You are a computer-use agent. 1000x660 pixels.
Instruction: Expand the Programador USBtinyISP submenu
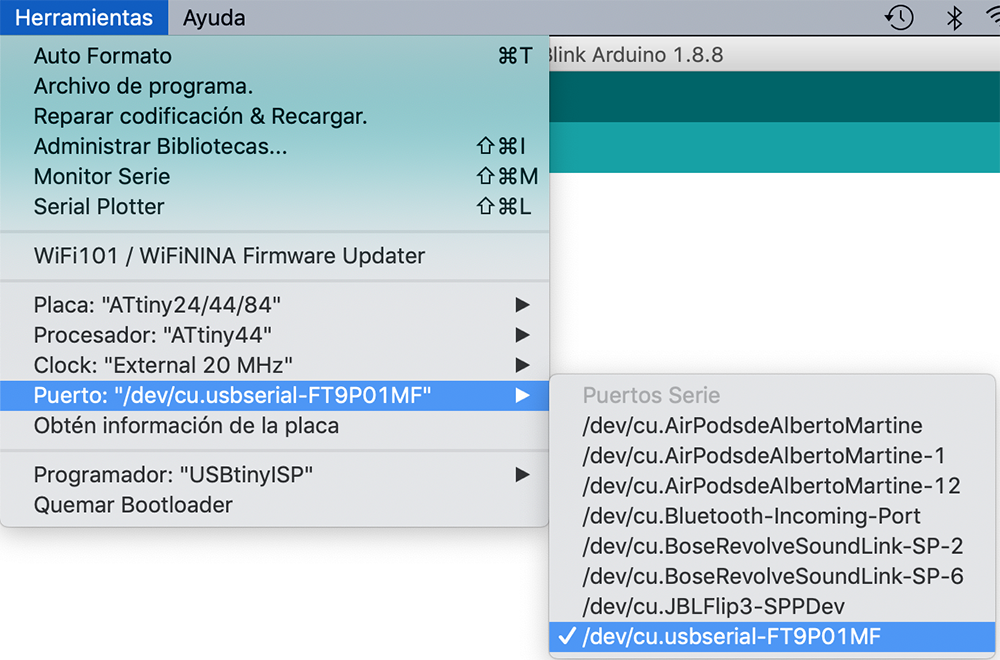tap(173, 474)
